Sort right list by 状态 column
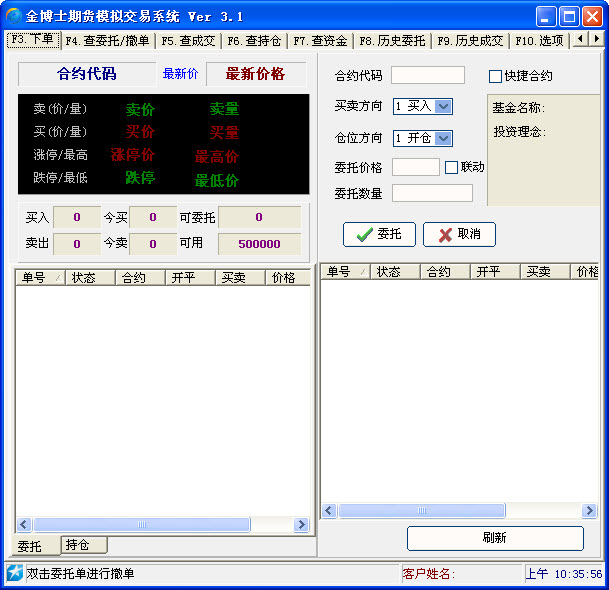Screen dimensions: 609x590 pyautogui.click(x=395, y=271)
